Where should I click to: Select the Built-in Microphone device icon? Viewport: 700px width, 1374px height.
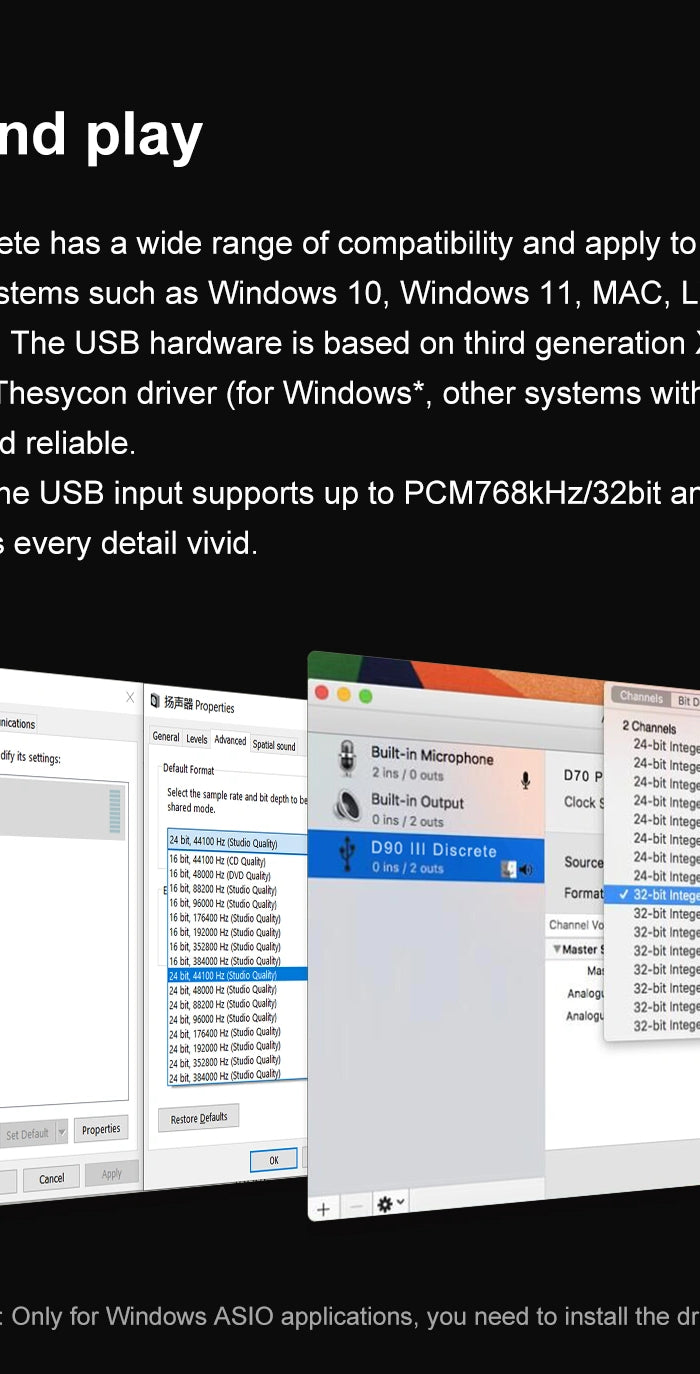pyautogui.click(x=347, y=759)
